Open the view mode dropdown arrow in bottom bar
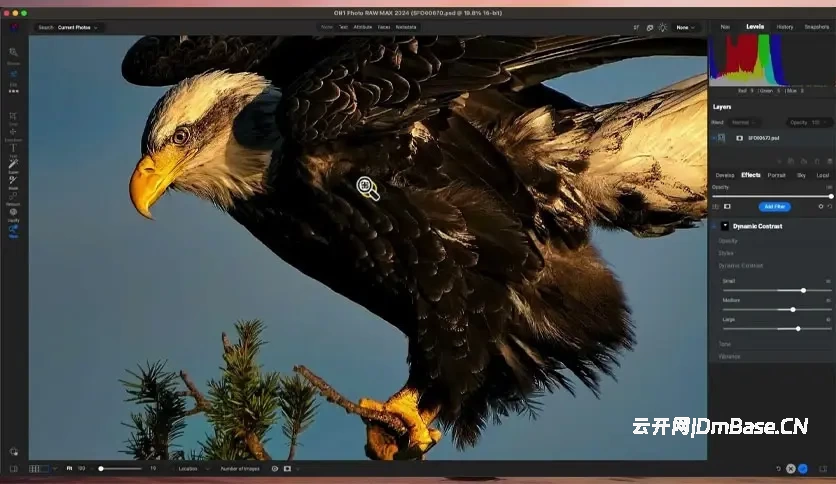 click(x=54, y=469)
